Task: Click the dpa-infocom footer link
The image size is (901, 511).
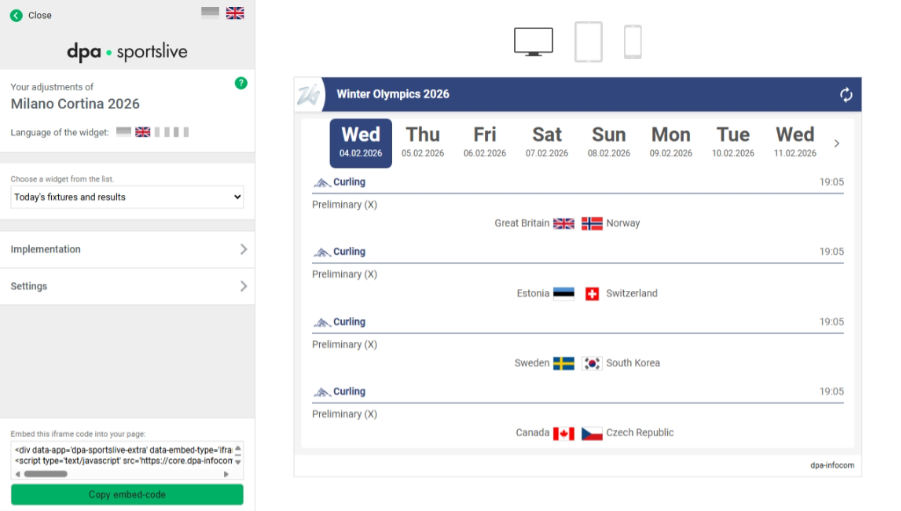Action: pos(832,465)
